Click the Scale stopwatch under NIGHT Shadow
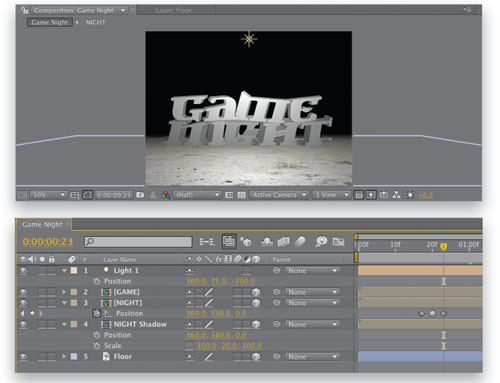Screen dimensions: 500x383 coord(97,346)
